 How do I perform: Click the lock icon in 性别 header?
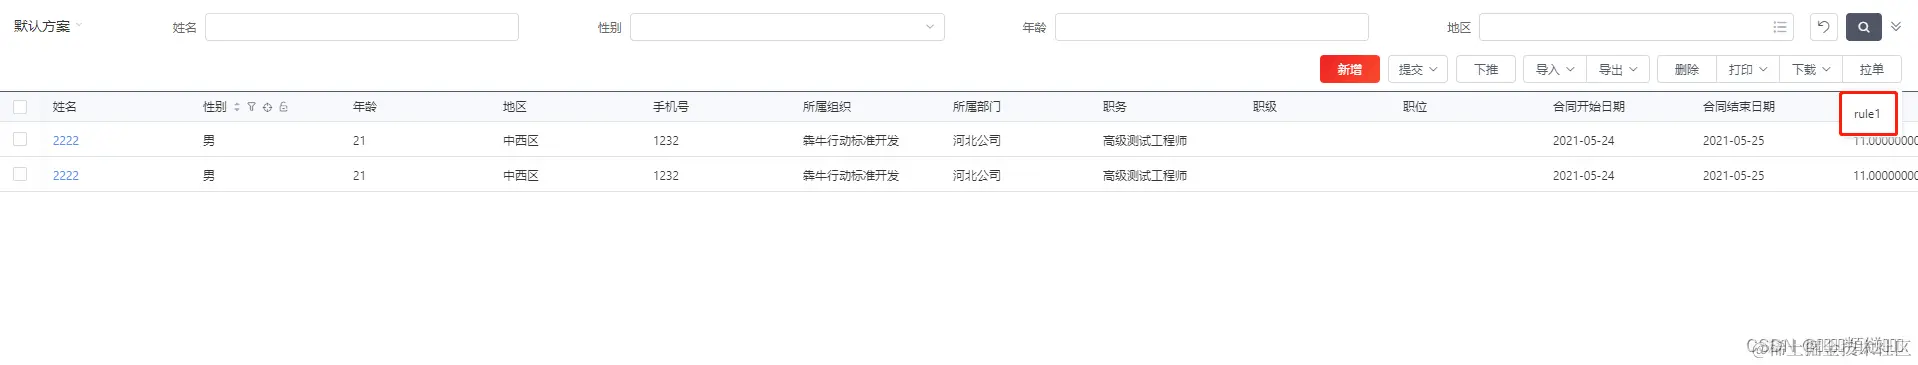[283, 107]
